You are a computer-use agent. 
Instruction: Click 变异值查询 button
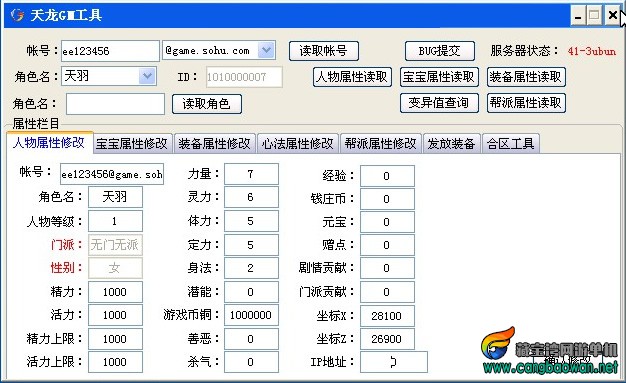point(439,103)
